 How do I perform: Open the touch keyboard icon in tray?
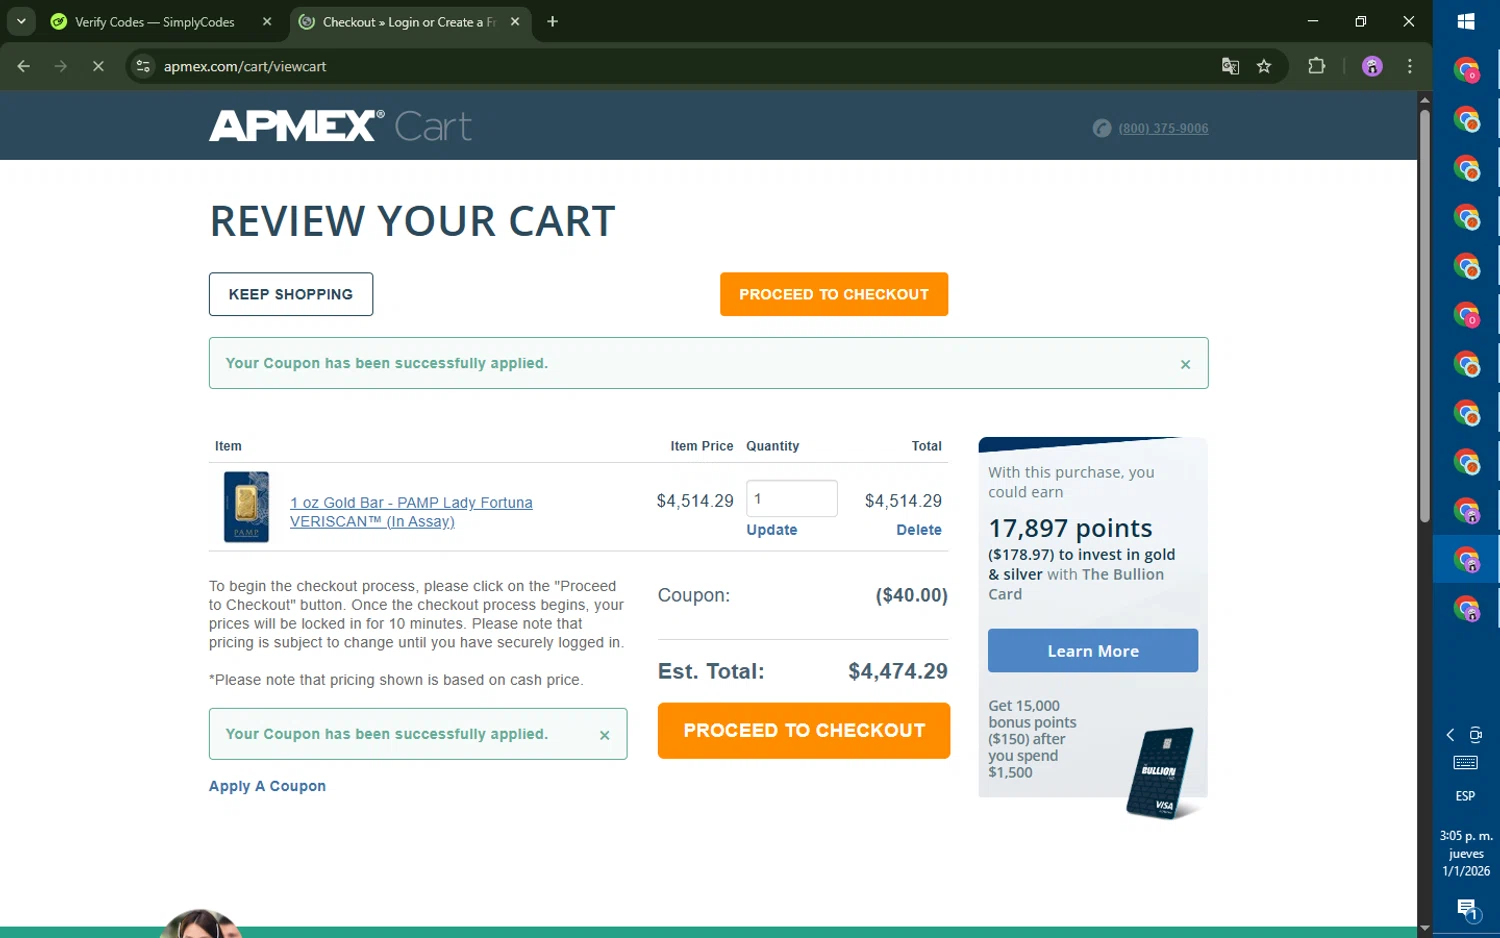point(1466,763)
